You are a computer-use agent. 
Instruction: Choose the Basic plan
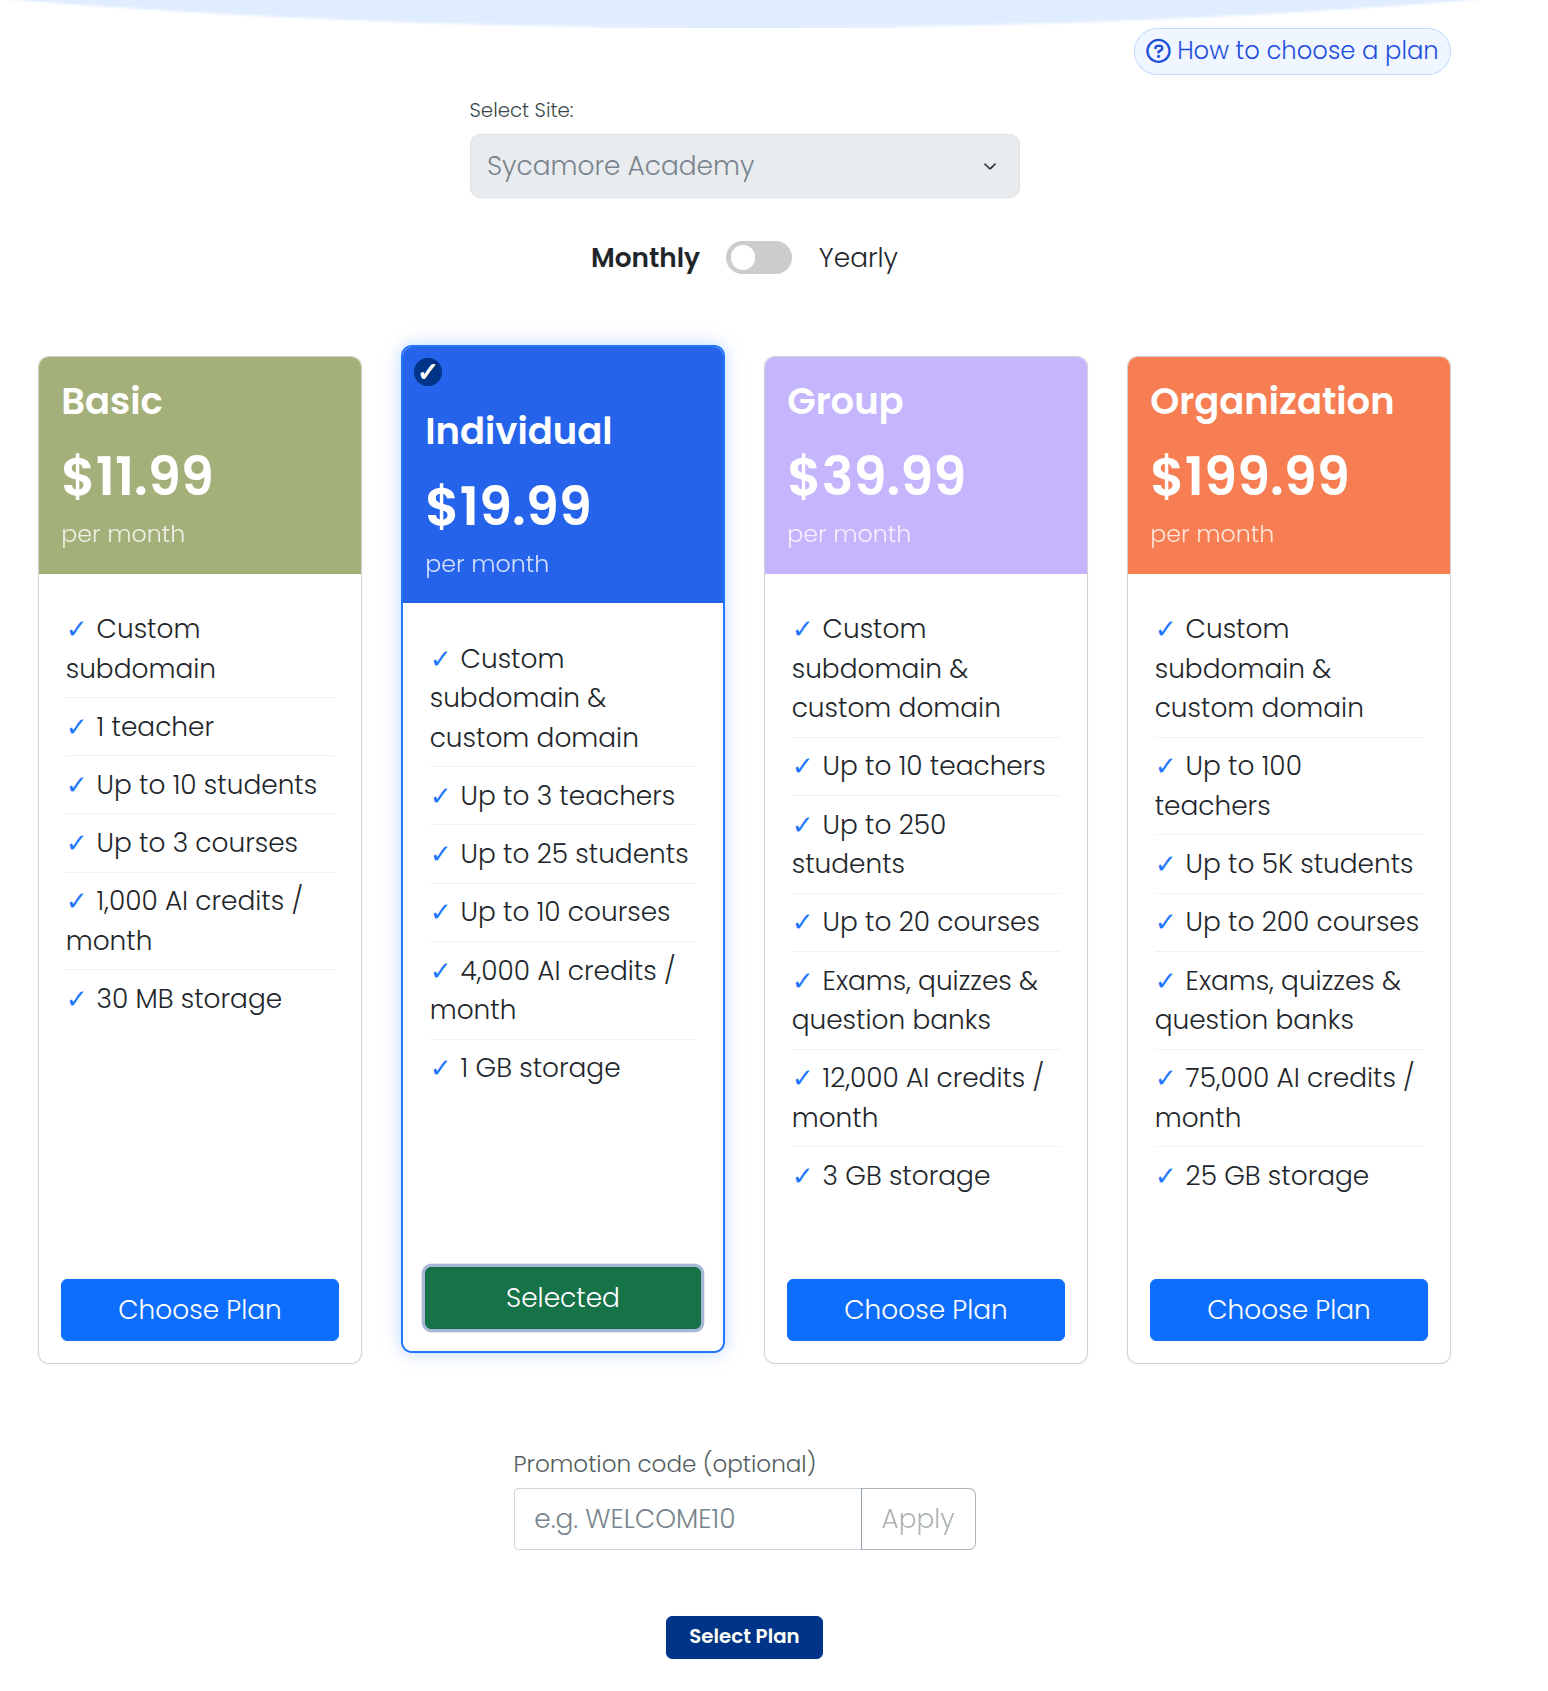coord(200,1310)
